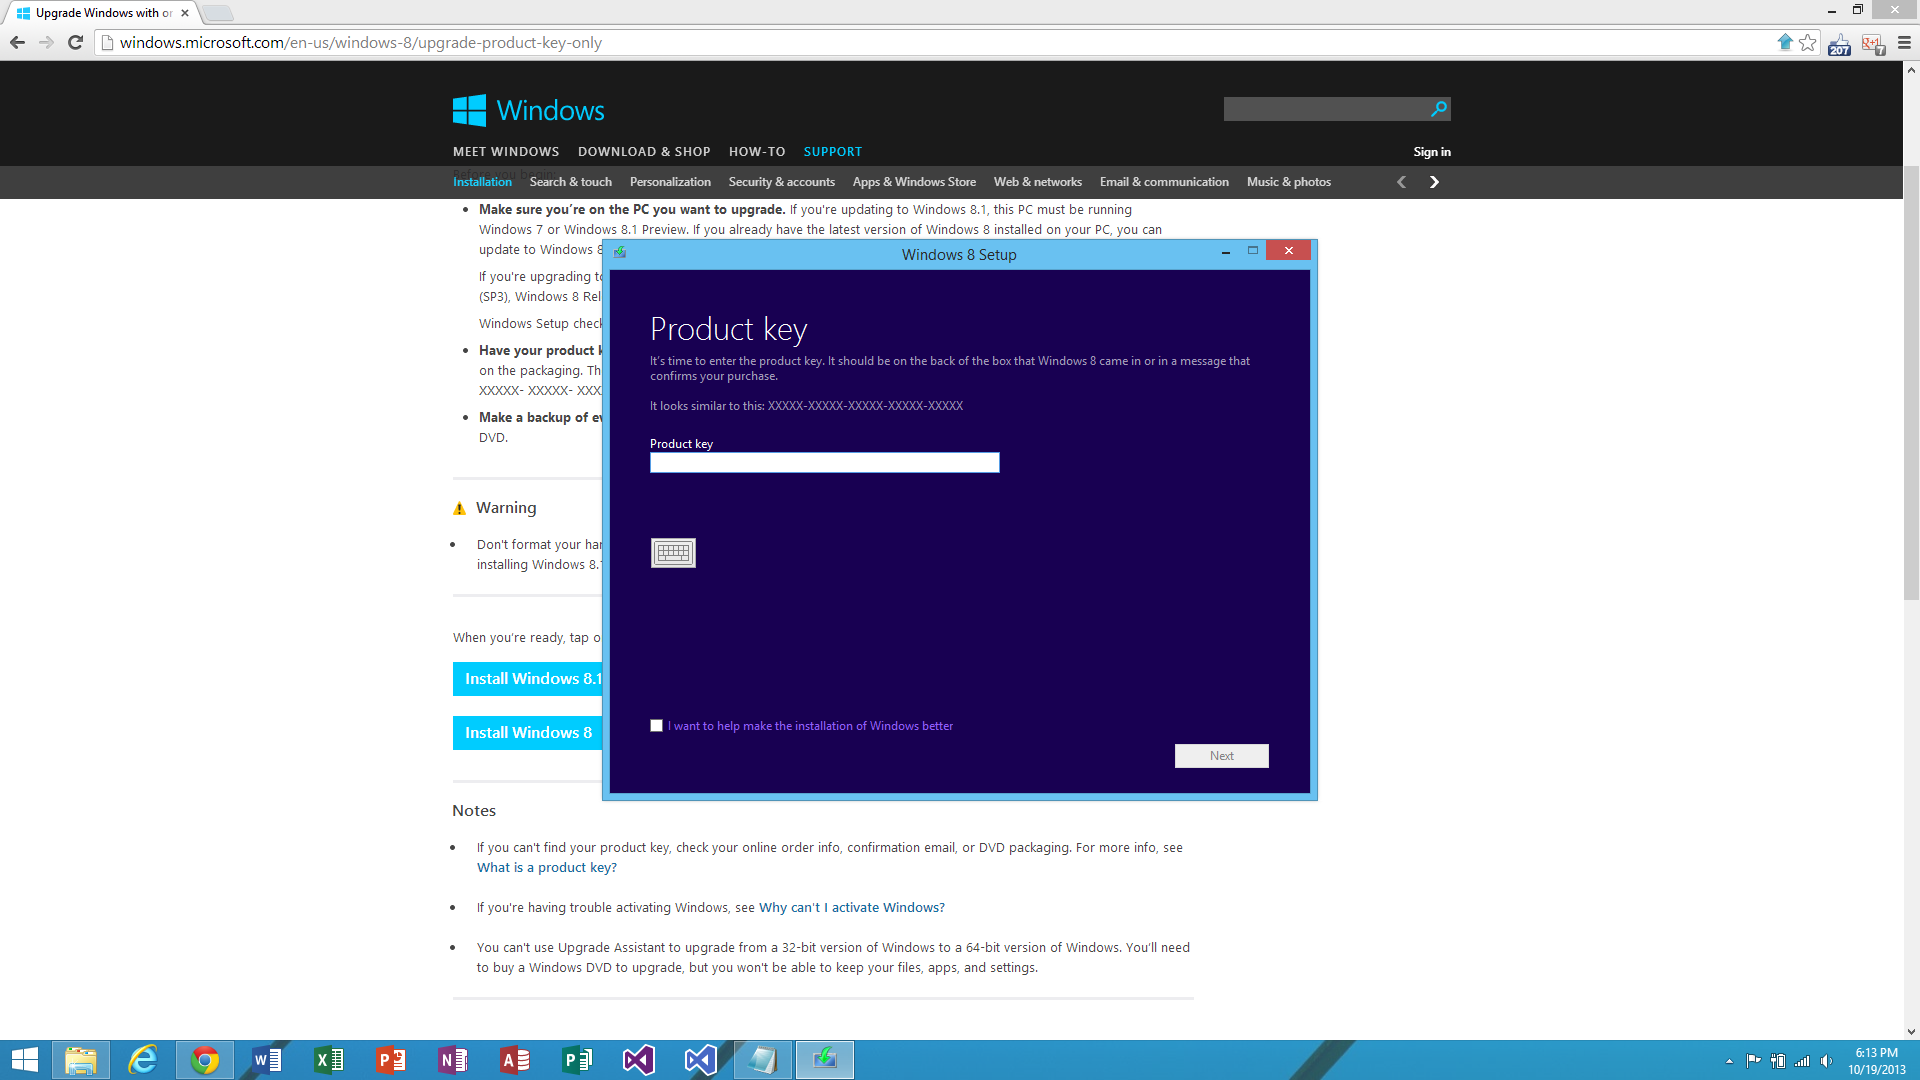Reload the page with the refresh icon
1920x1080 pixels.
click(x=75, y=42)
